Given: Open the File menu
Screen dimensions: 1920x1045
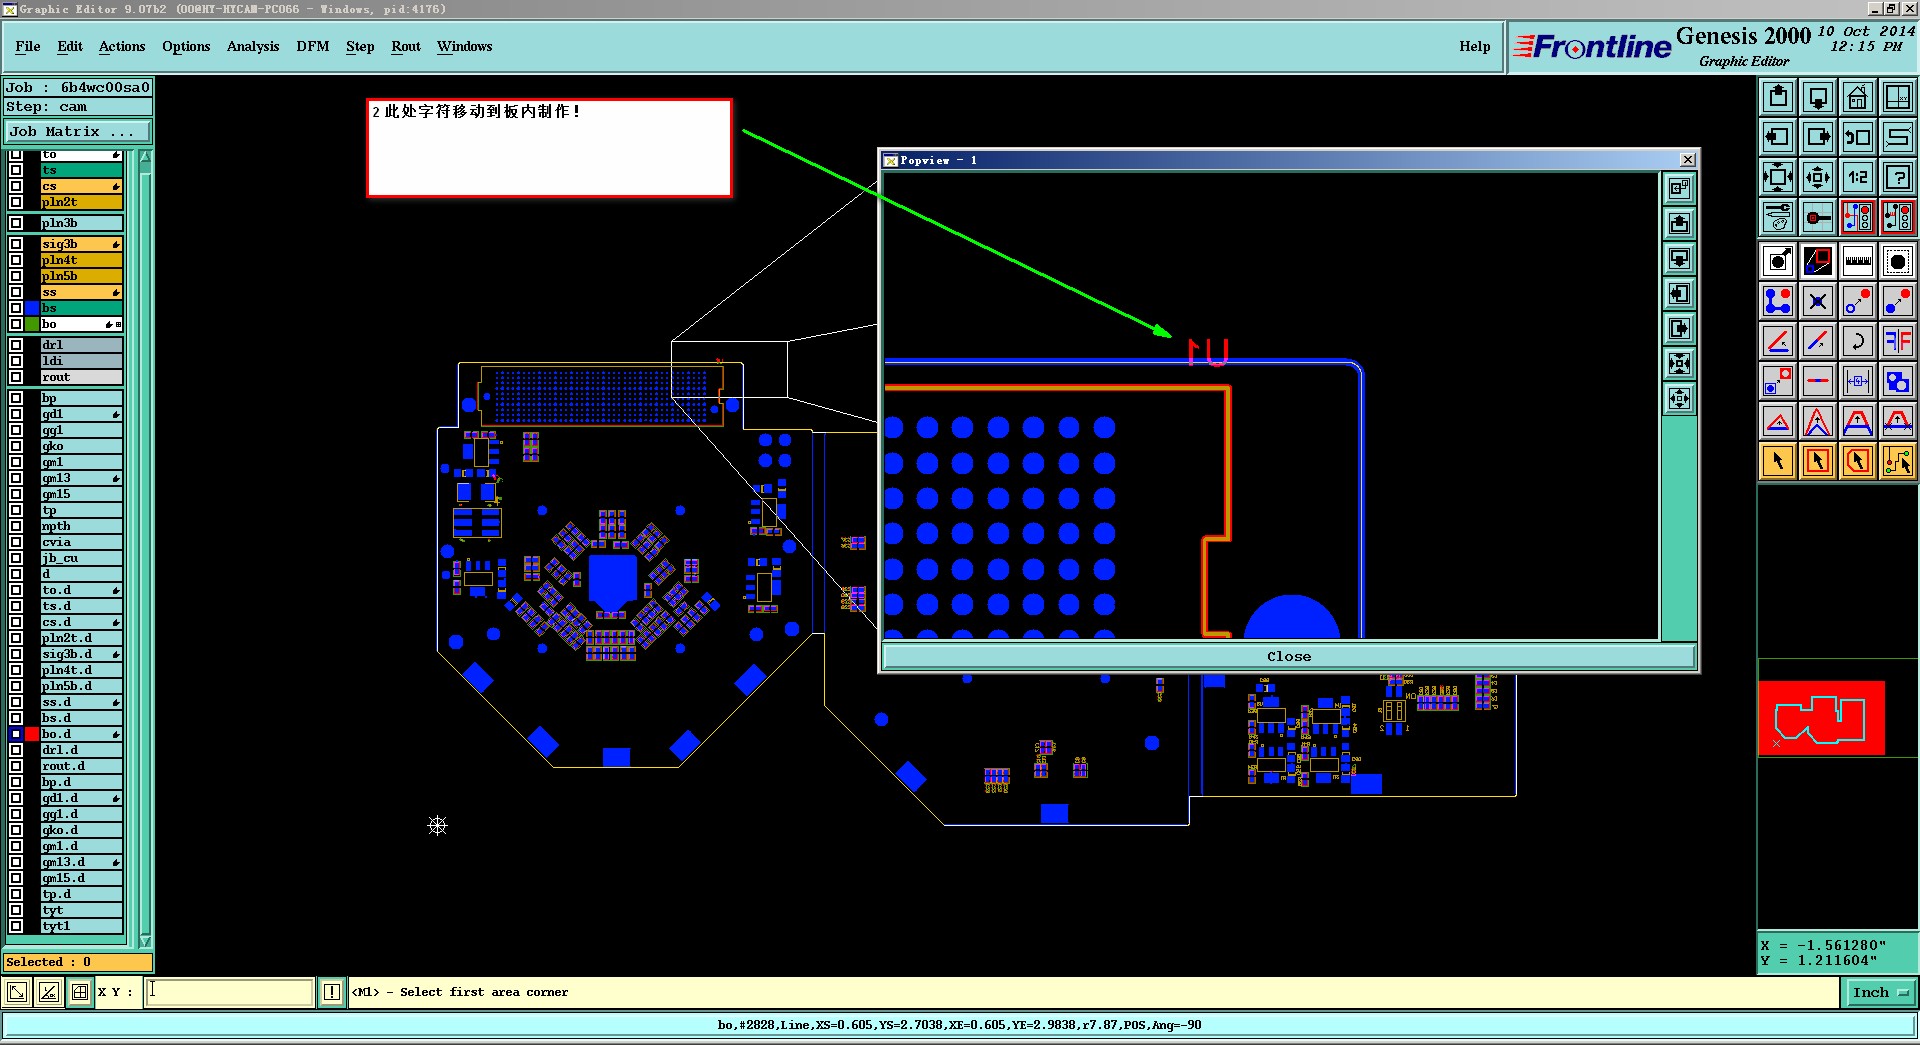Looking at the screenshot, I should 28,47.
